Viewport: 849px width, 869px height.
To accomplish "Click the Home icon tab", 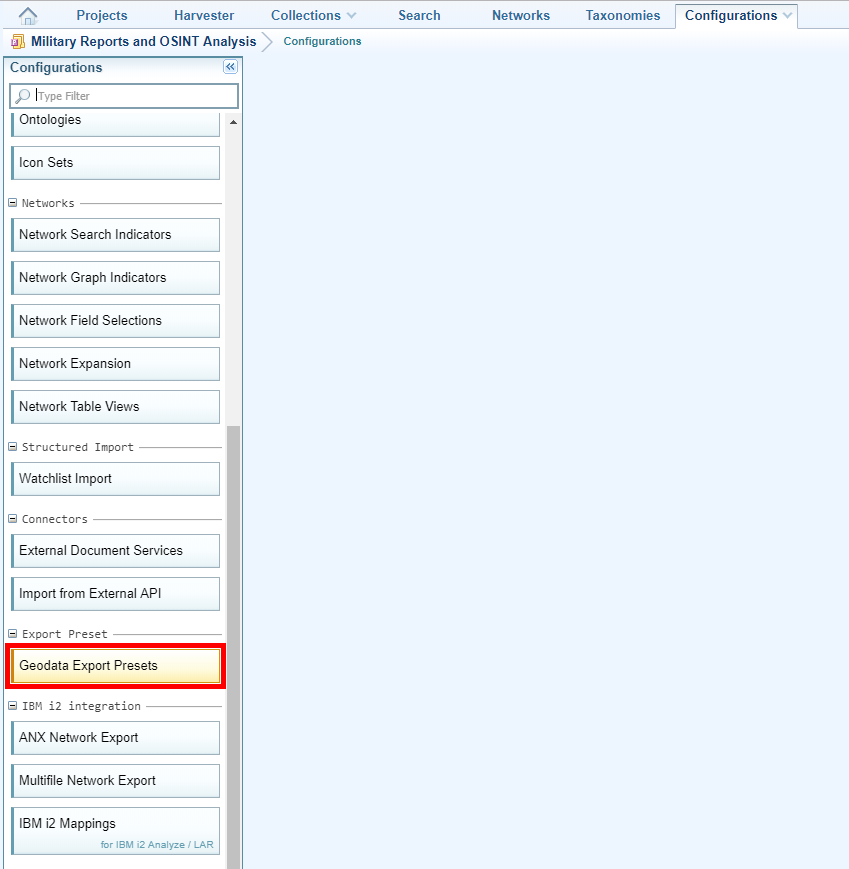I will click(x=28, y=16).
